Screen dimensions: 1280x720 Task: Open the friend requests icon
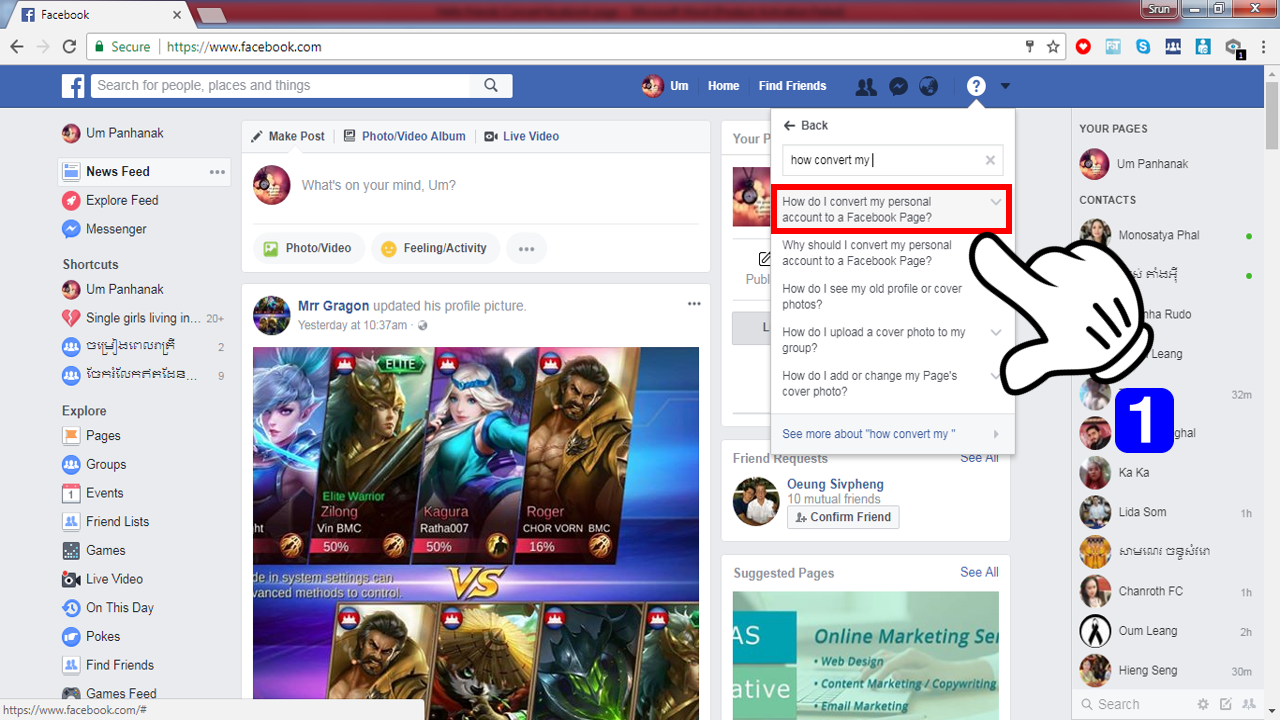(x=866, y=87)
